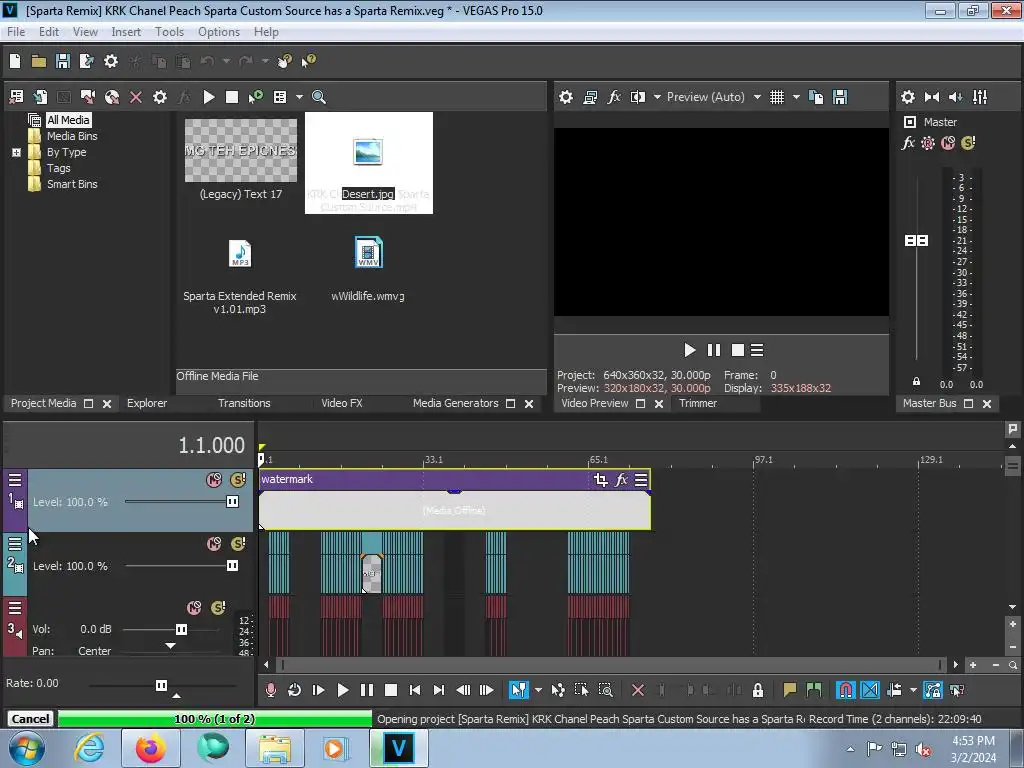Expand the By Type tree node
The width and height of the screenshot is (1024, 768).
(x=16, y=153)
